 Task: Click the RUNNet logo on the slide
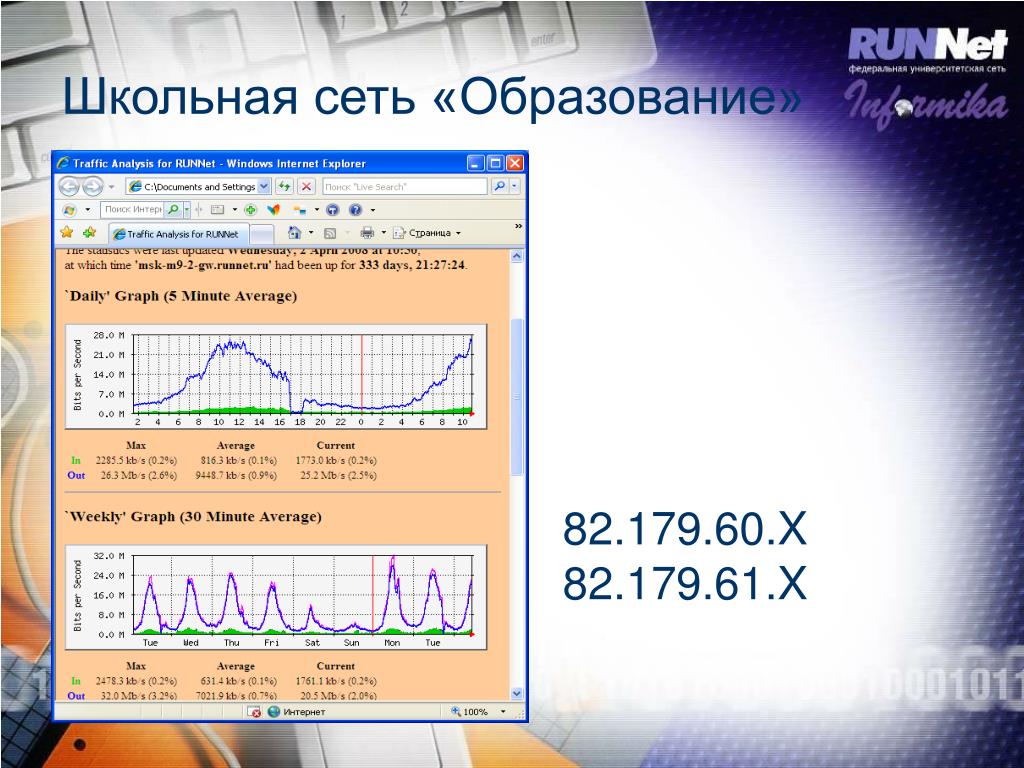point(928,49)
